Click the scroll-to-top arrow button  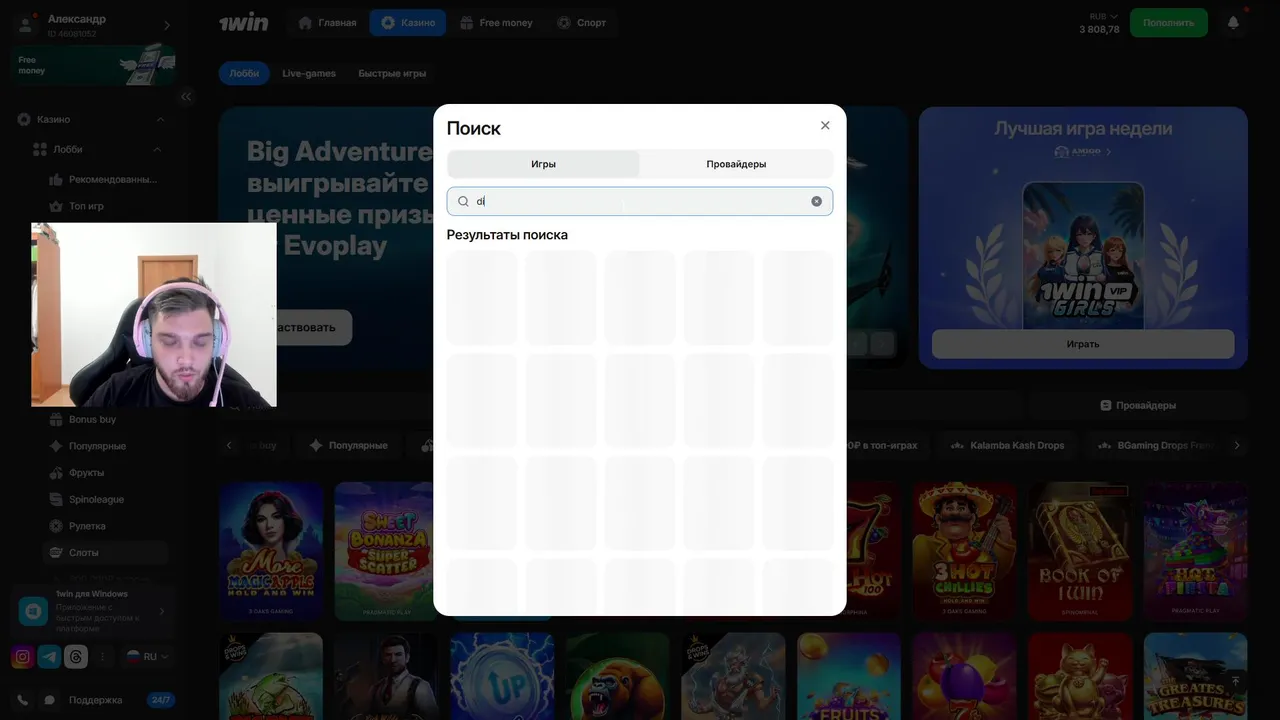pyautogui.click(x=1235, y=681)
